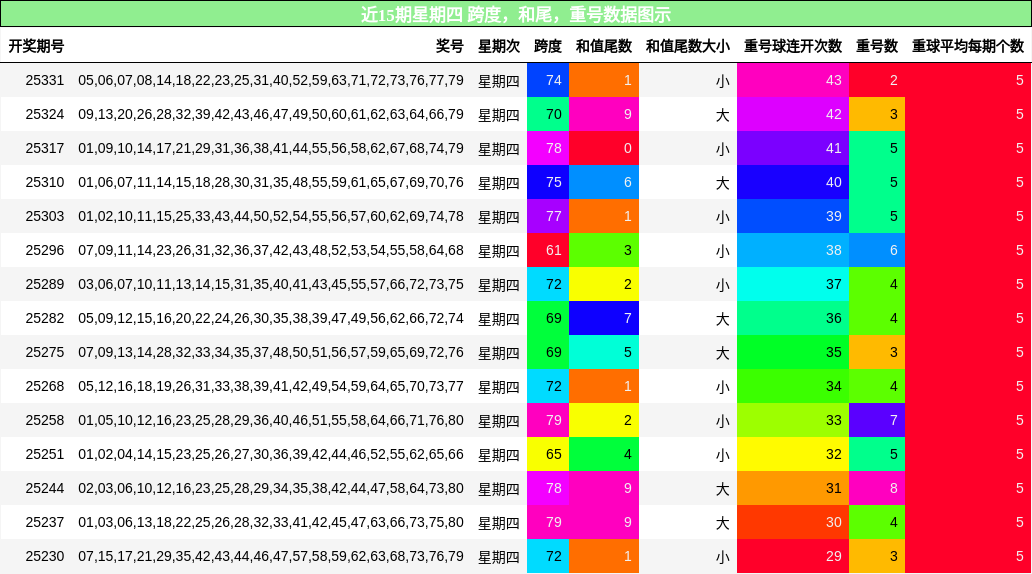Click repeat count cell 8 in row 25244
Viewport: 1032px width, 574px height.
click(877, 488)
